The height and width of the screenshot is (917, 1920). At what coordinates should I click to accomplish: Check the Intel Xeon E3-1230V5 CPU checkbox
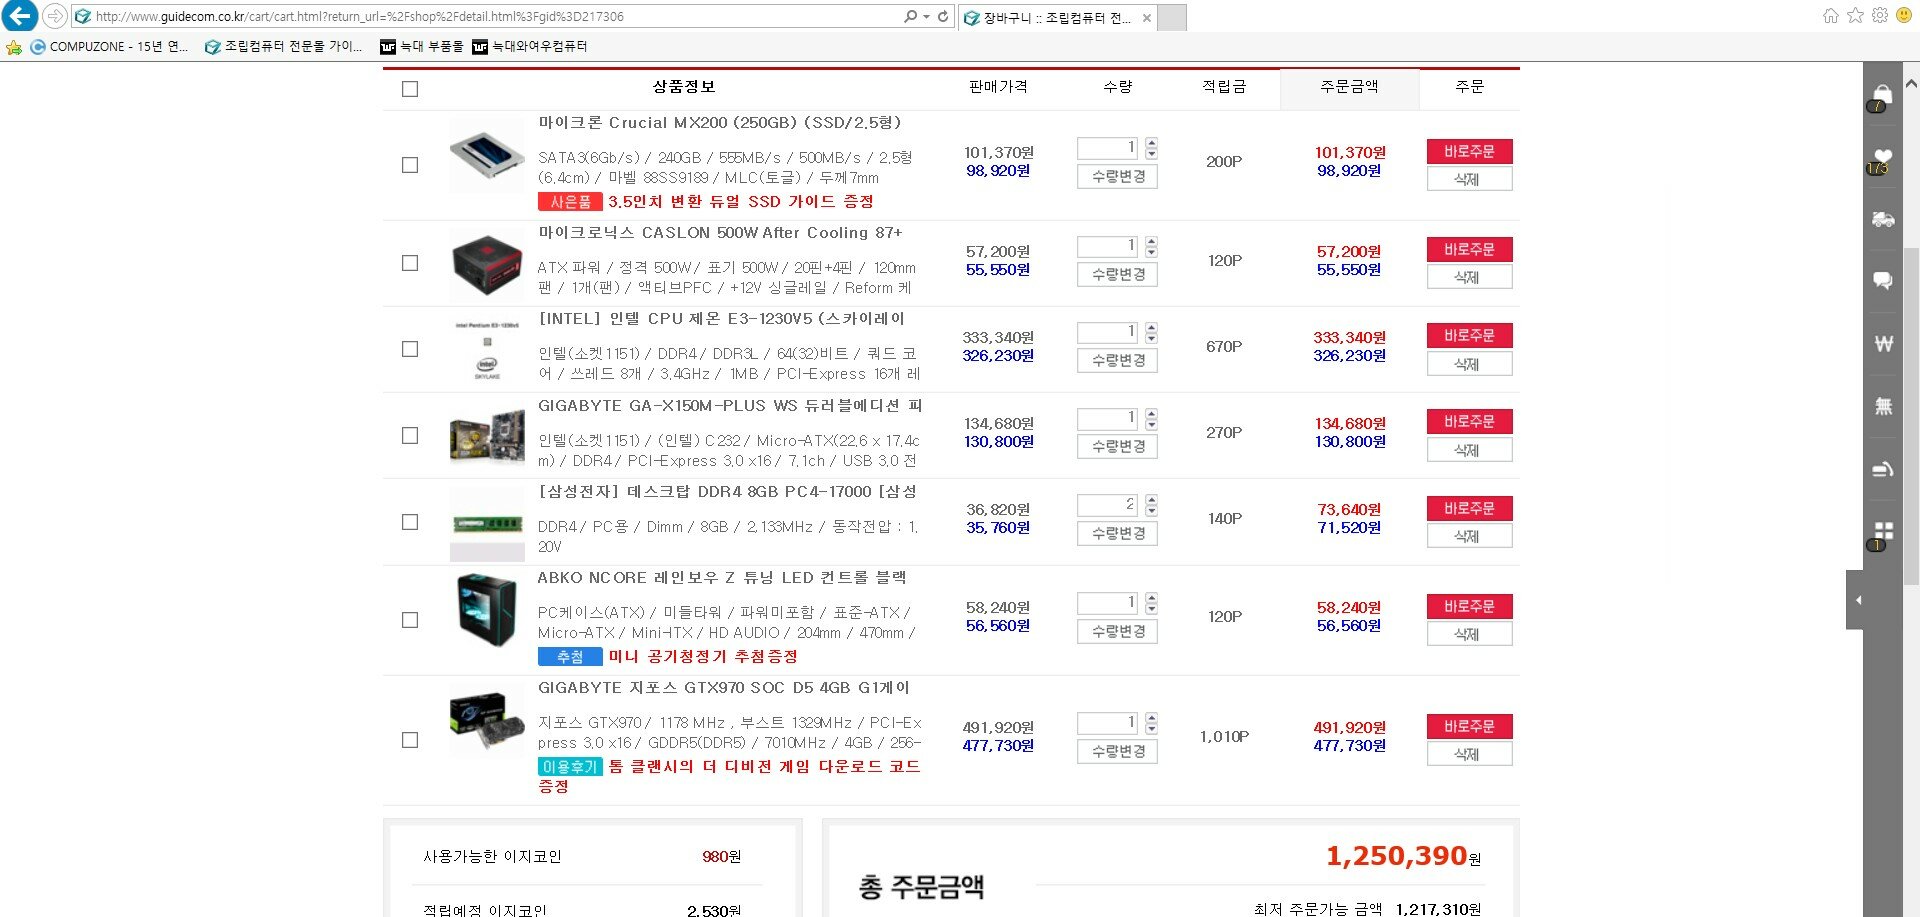(x=410, y=349)
